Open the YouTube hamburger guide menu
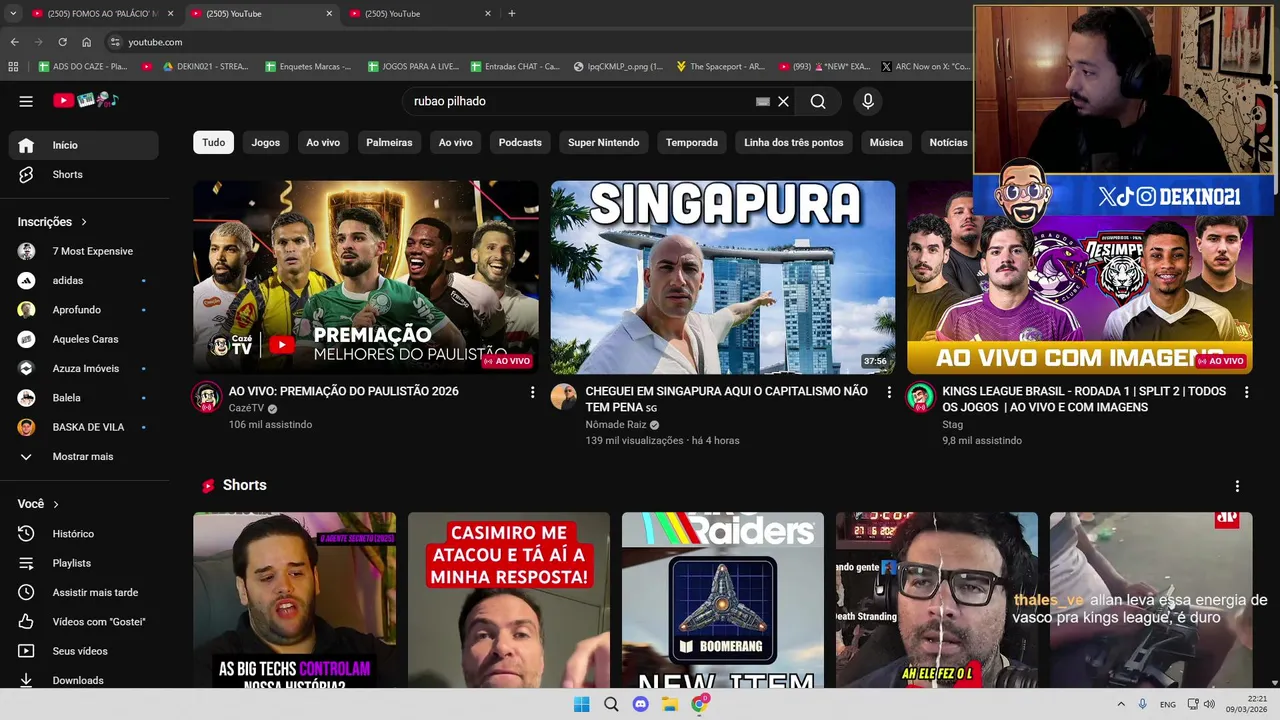Image resolution: width=1280 pixels, height=720 pixels. click(x=26, y=101)
